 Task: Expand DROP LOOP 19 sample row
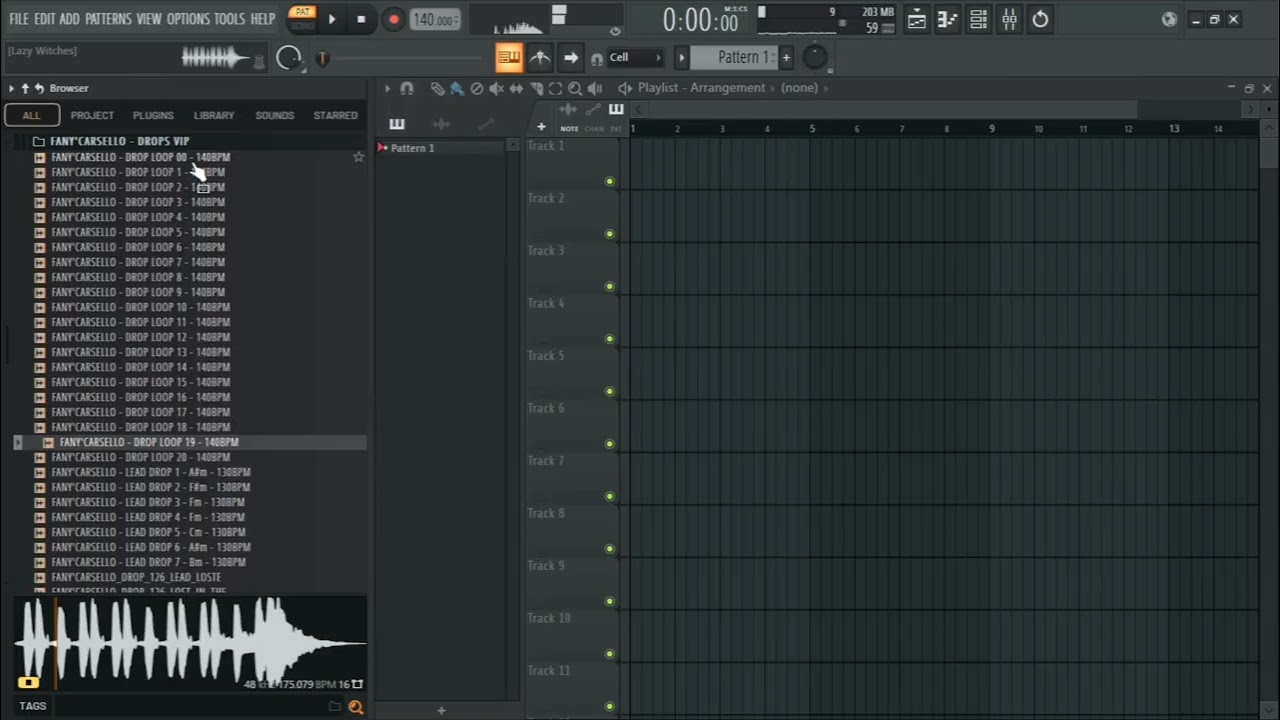[x=17, y=442]
